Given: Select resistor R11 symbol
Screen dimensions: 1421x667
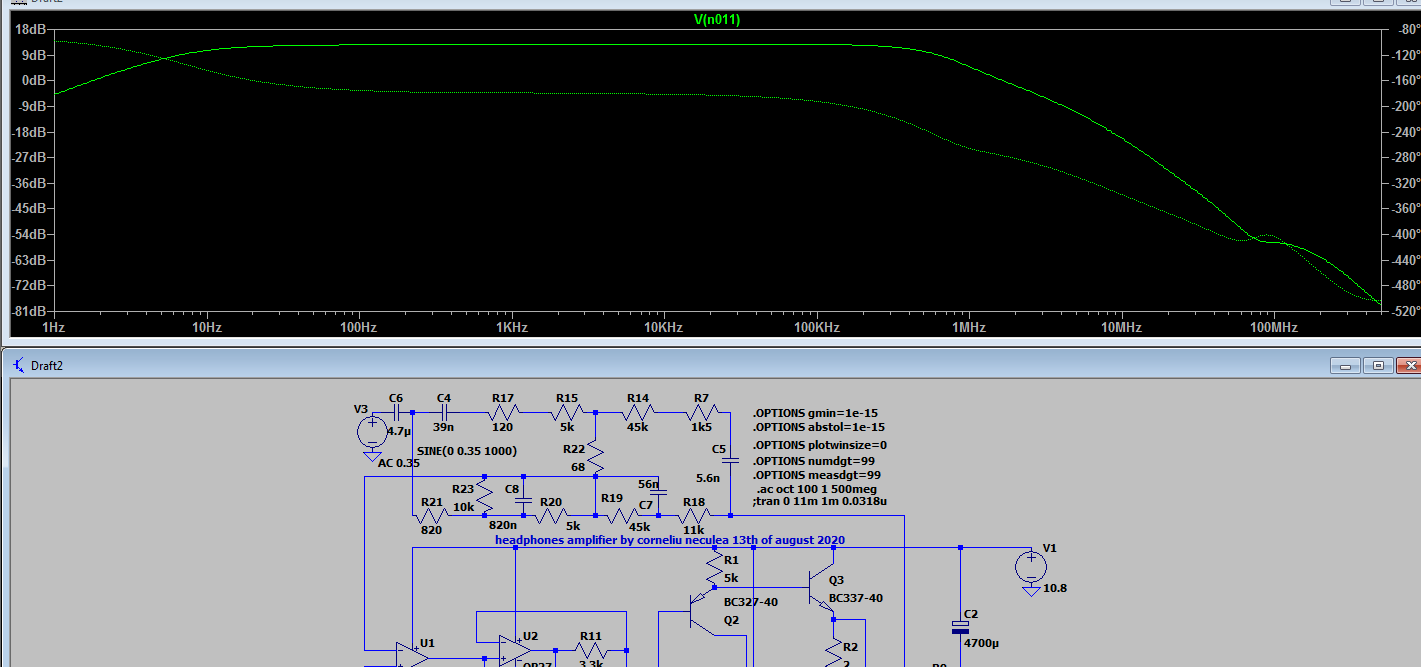Looking at the screenshot, I should (x=591, y=651).
